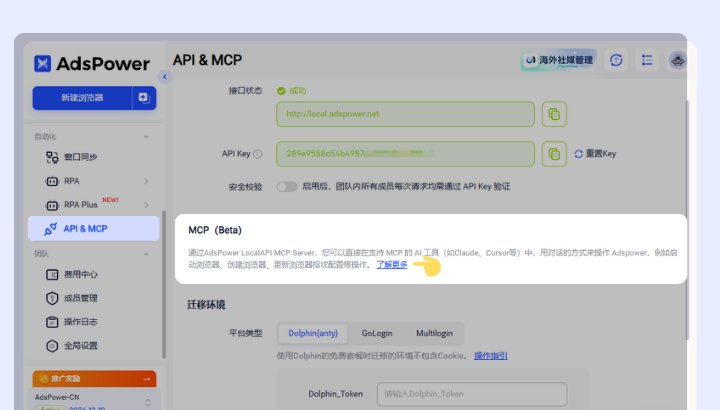The width and height of the screenshot is (720, 410).
Task: Copy the API Key
Action: coord(554,154)
